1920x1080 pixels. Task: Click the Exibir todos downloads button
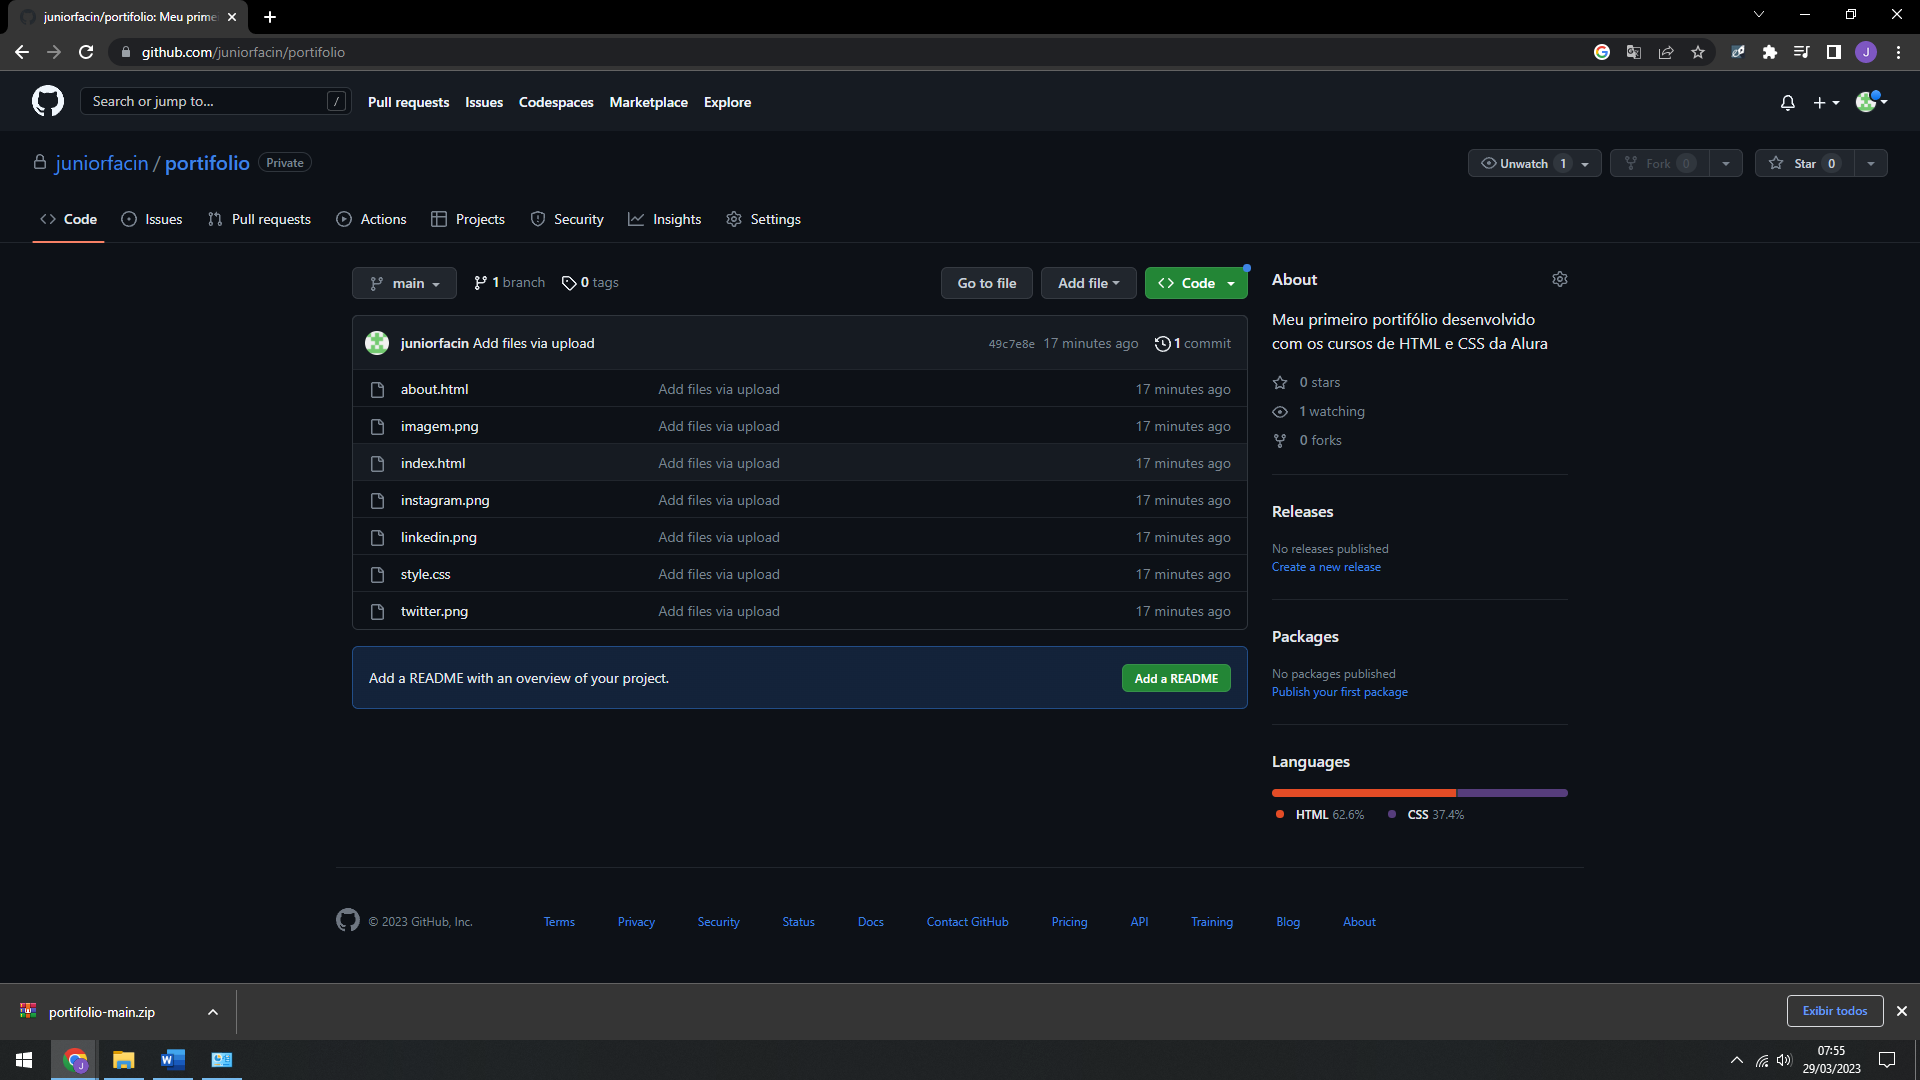(x=1835, y=1011)
